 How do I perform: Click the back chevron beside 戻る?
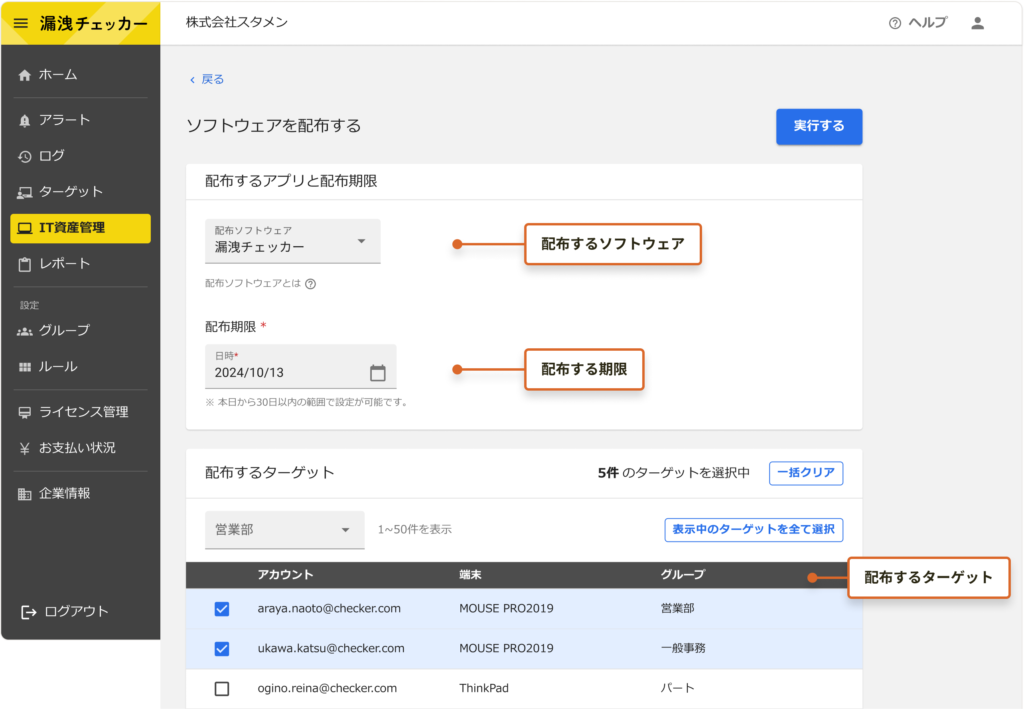(x=192, y=80)
